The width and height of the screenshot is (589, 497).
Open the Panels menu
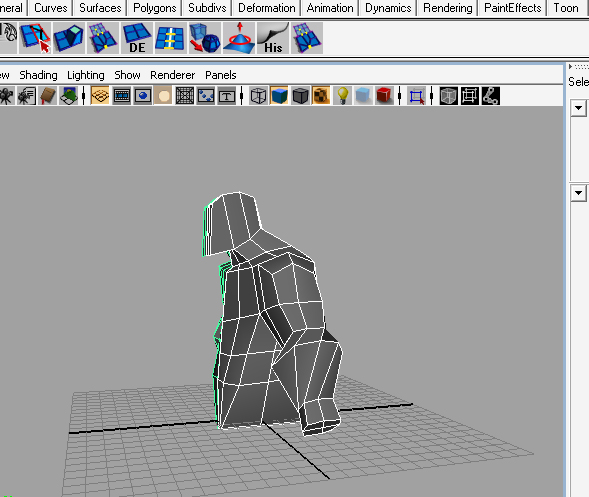220,75
